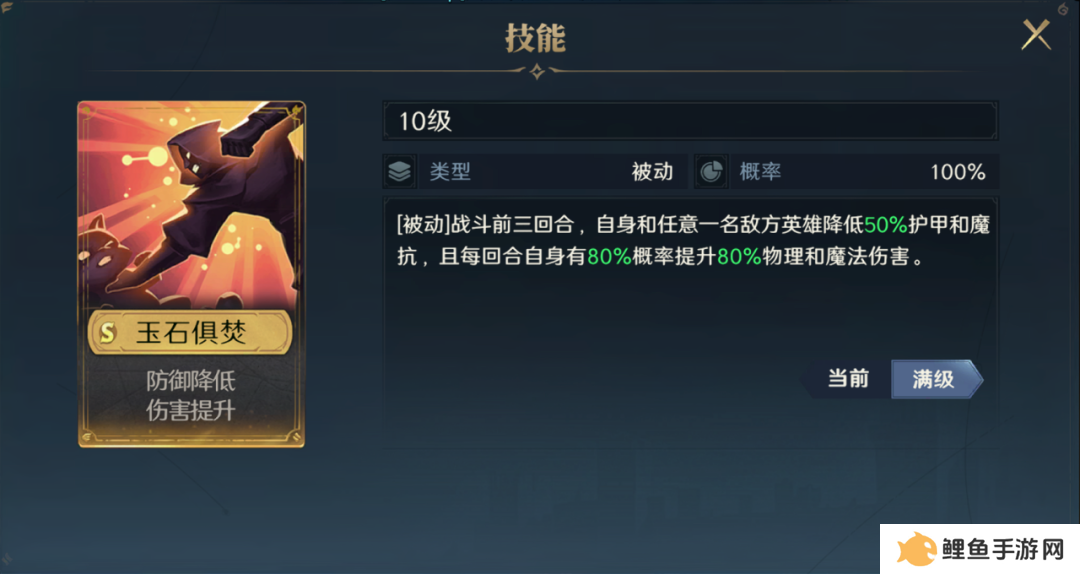Screen dimensions: 1080x574
Task: Click the green 50% armor reduction value
Action: point(886,225)
